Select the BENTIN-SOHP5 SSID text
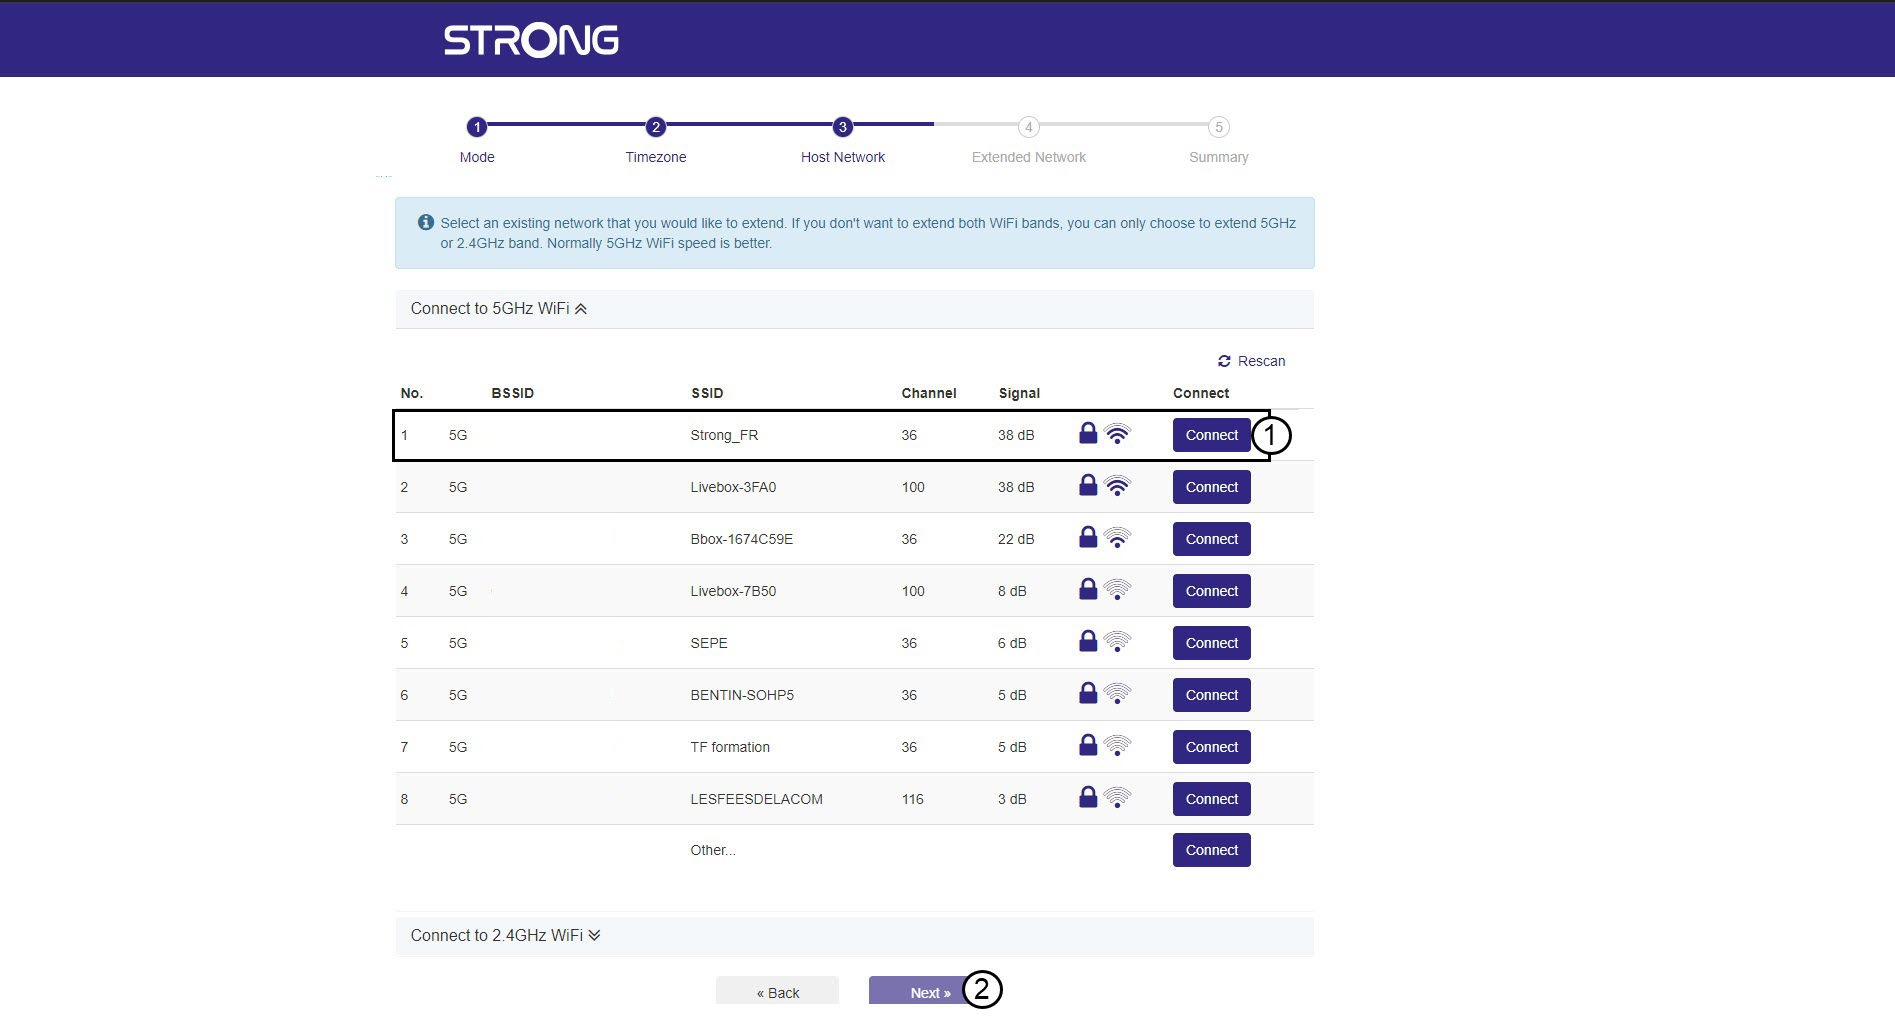The width and height of the screenshot is (1895, 1020). pyautogui.click(x=742, y=695)
